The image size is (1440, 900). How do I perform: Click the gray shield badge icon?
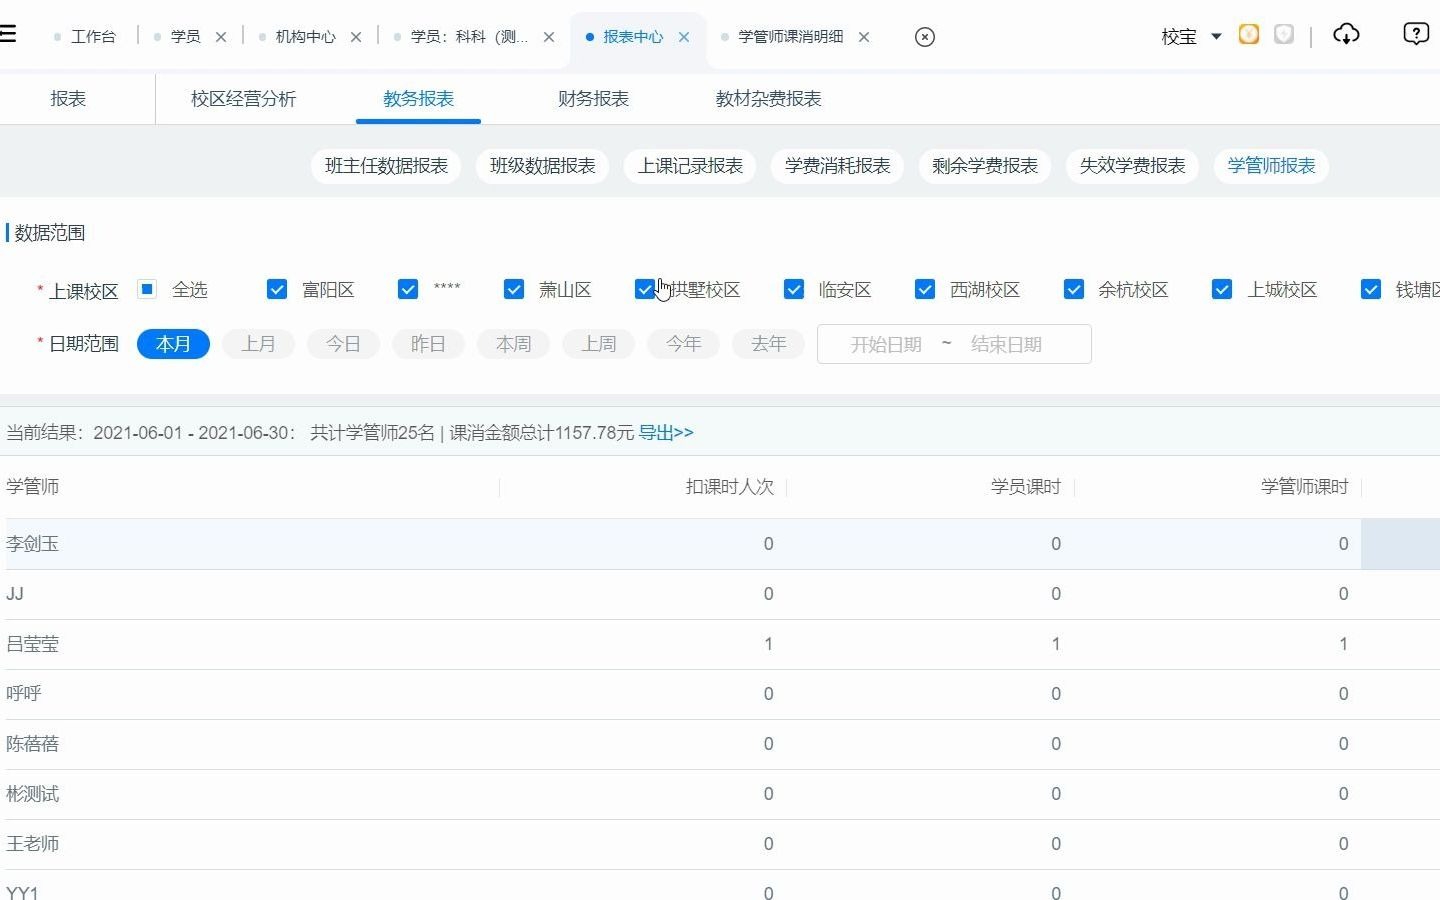pos(1284,35)
